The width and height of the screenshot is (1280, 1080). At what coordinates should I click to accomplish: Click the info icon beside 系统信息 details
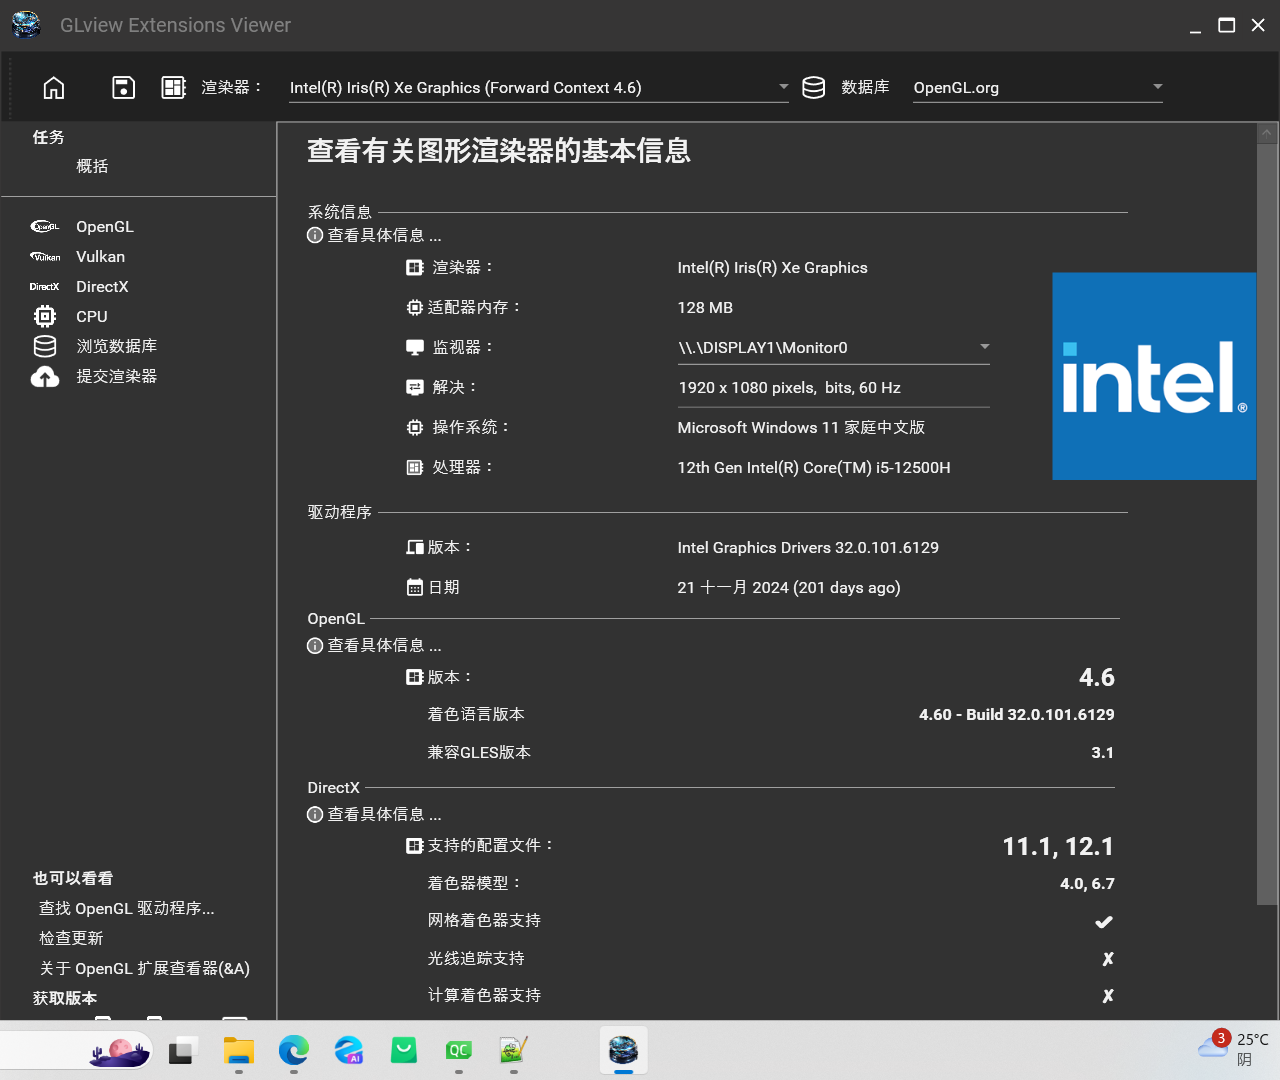click(315, 236)
